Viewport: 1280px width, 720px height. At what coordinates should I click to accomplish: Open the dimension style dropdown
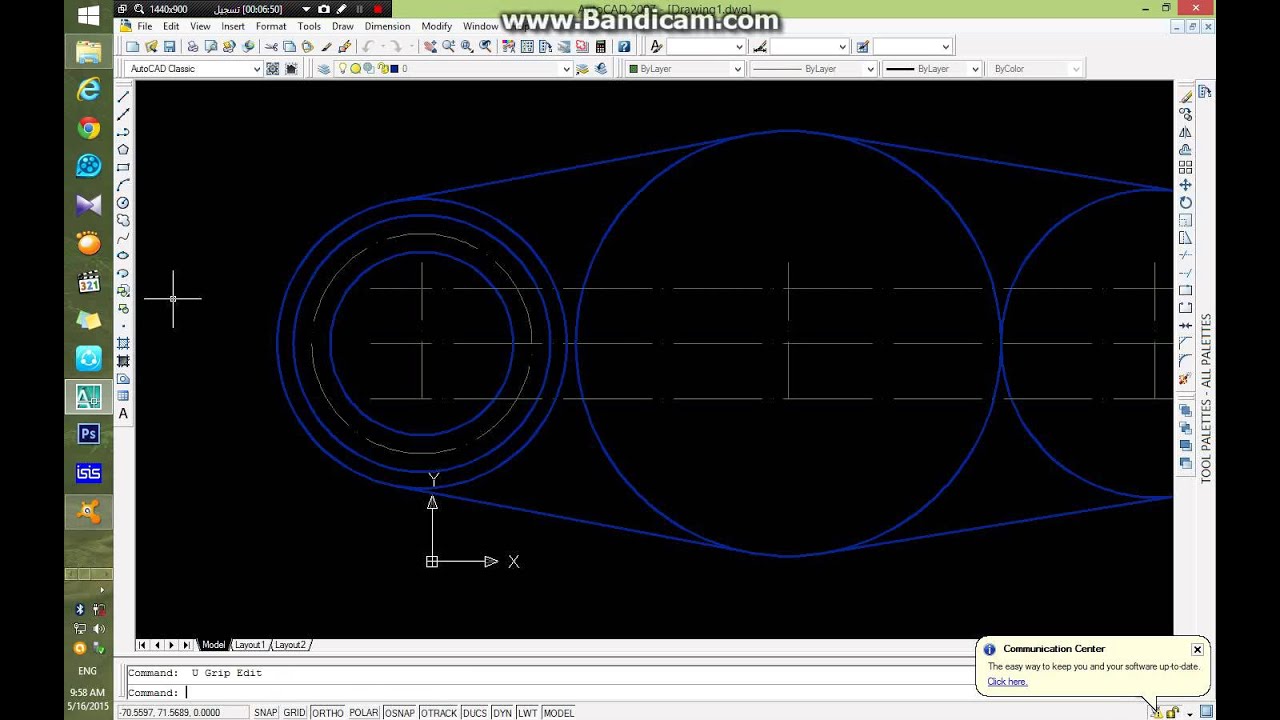[842, 46]
